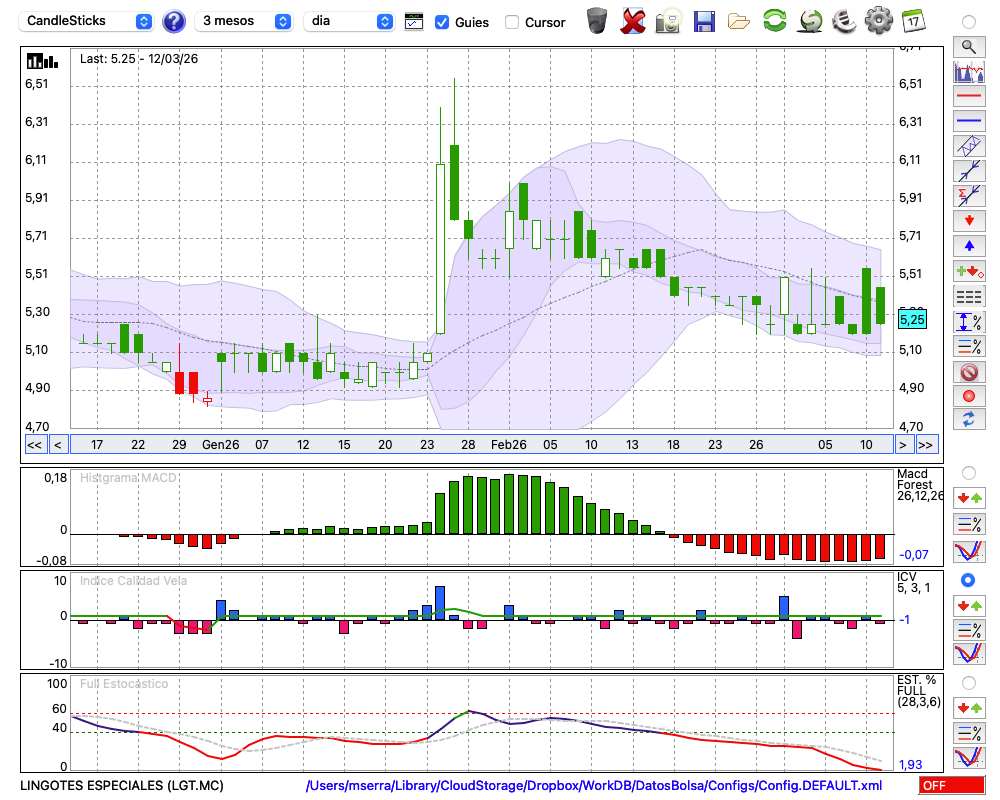Viewport: 1000px width, 800px height.
Task: Click the green refresh arrows icon
Action: click(774, 20)
